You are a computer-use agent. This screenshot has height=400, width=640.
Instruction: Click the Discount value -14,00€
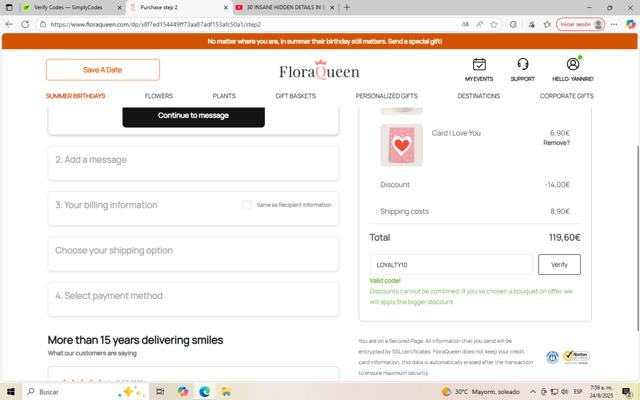pos(557,184)
